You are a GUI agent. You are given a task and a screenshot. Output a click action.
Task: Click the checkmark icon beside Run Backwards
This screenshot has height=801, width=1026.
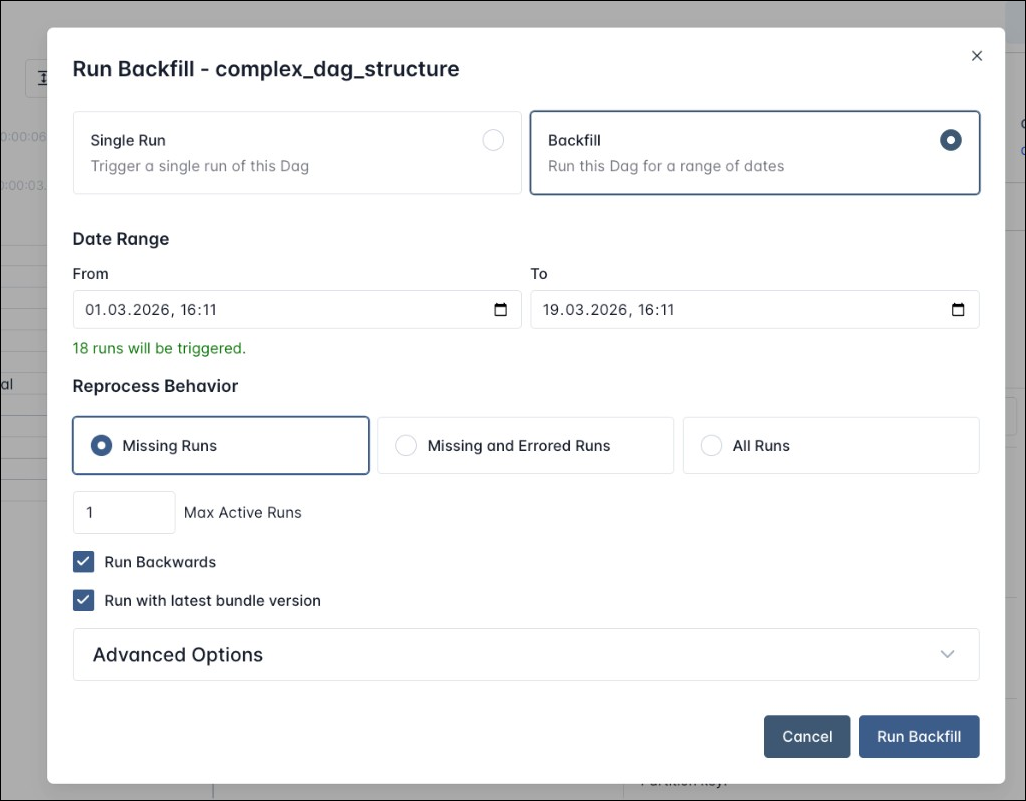84,561
